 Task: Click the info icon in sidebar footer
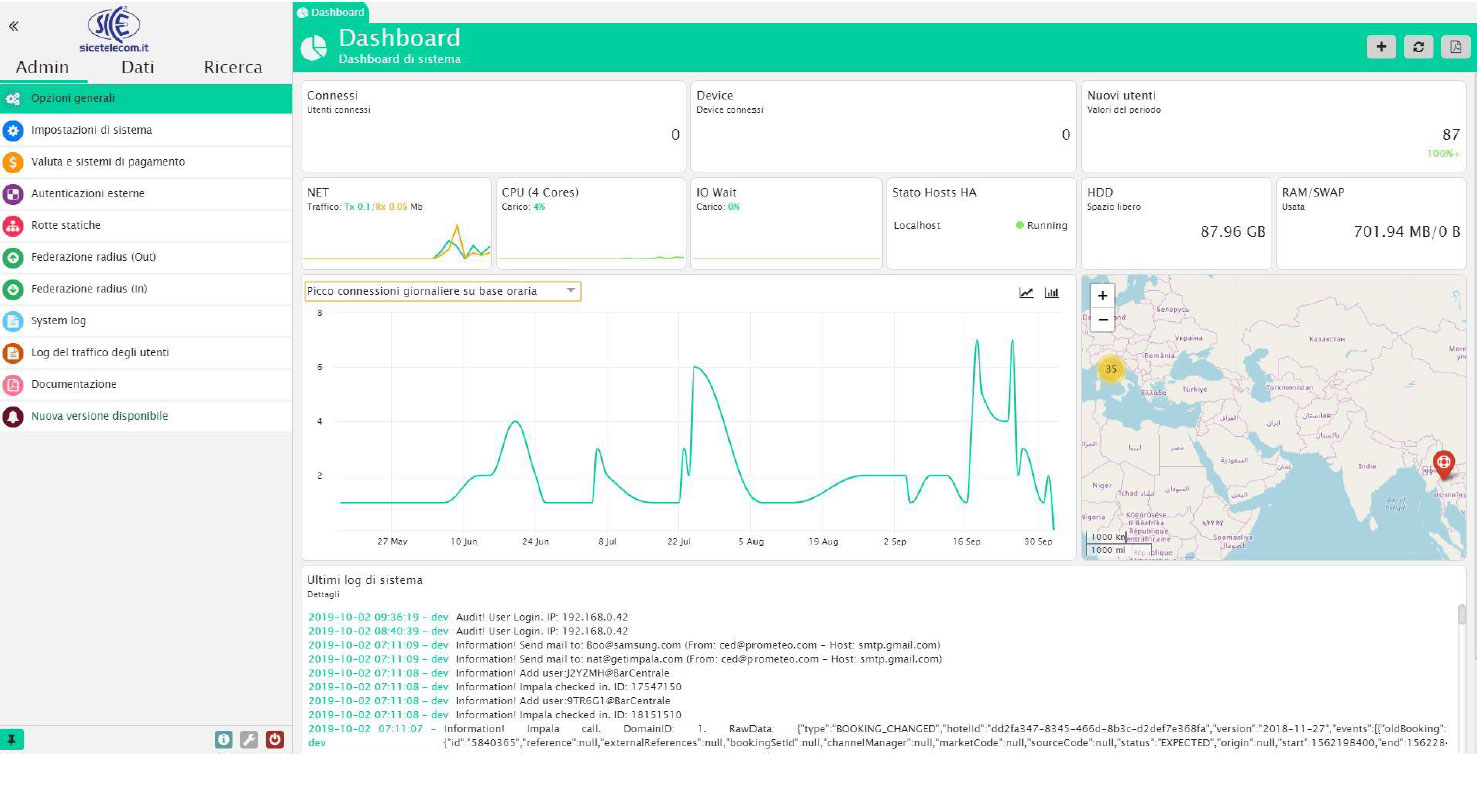coord(224,740)
